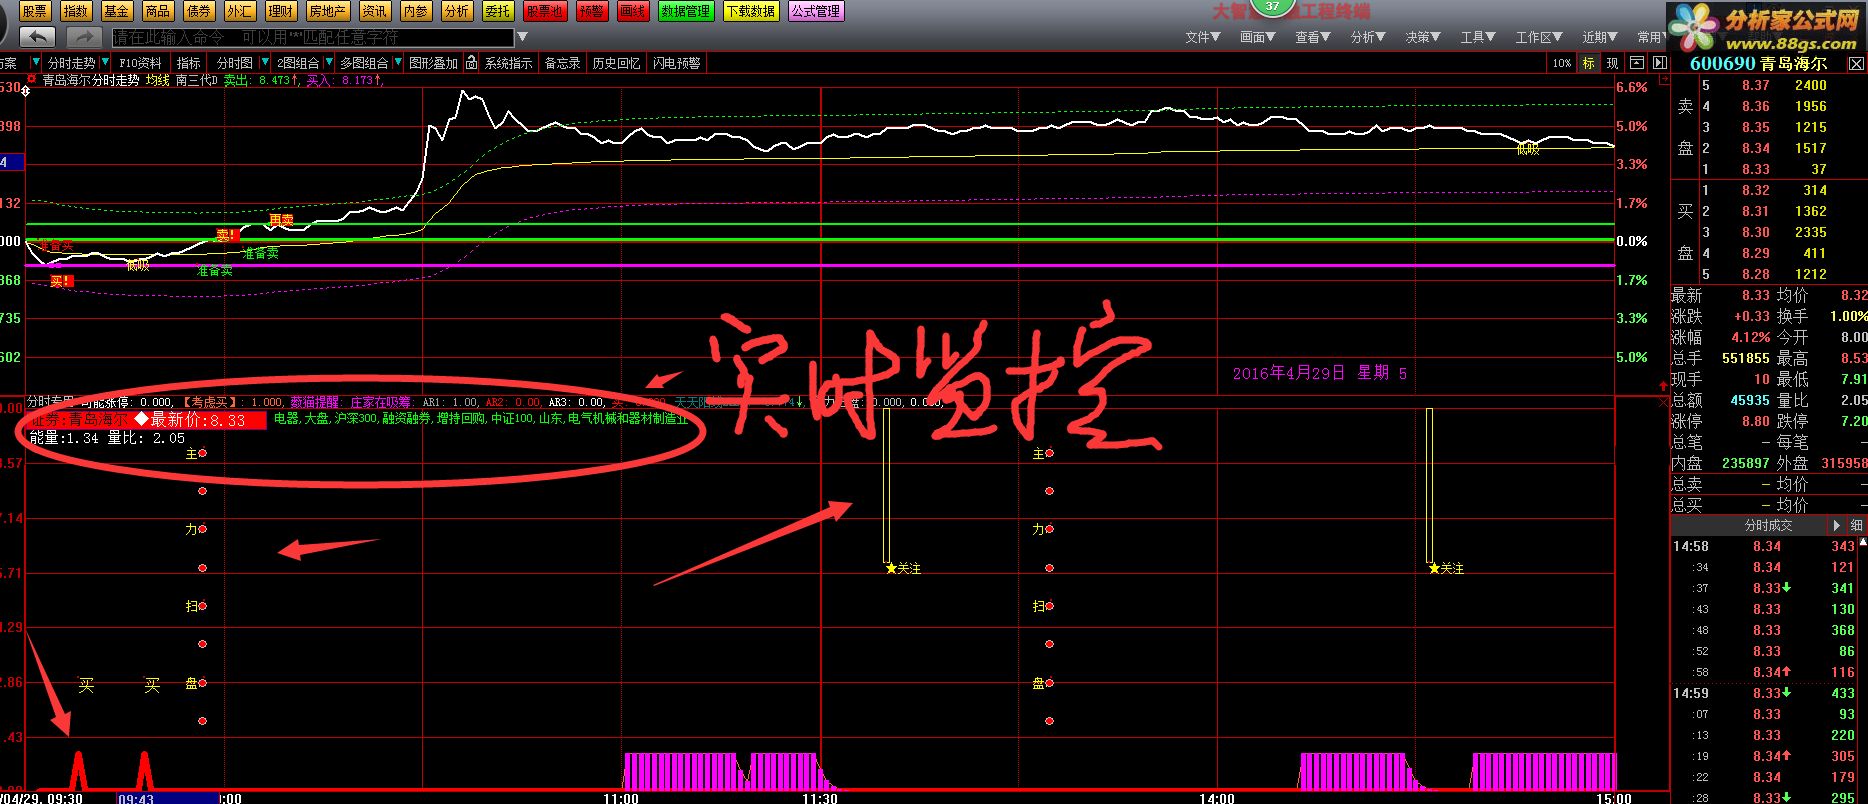The image size is (1868, 804).
Task: Click the side panel toggle icon beside 600690
Action: click(1660, 63)
